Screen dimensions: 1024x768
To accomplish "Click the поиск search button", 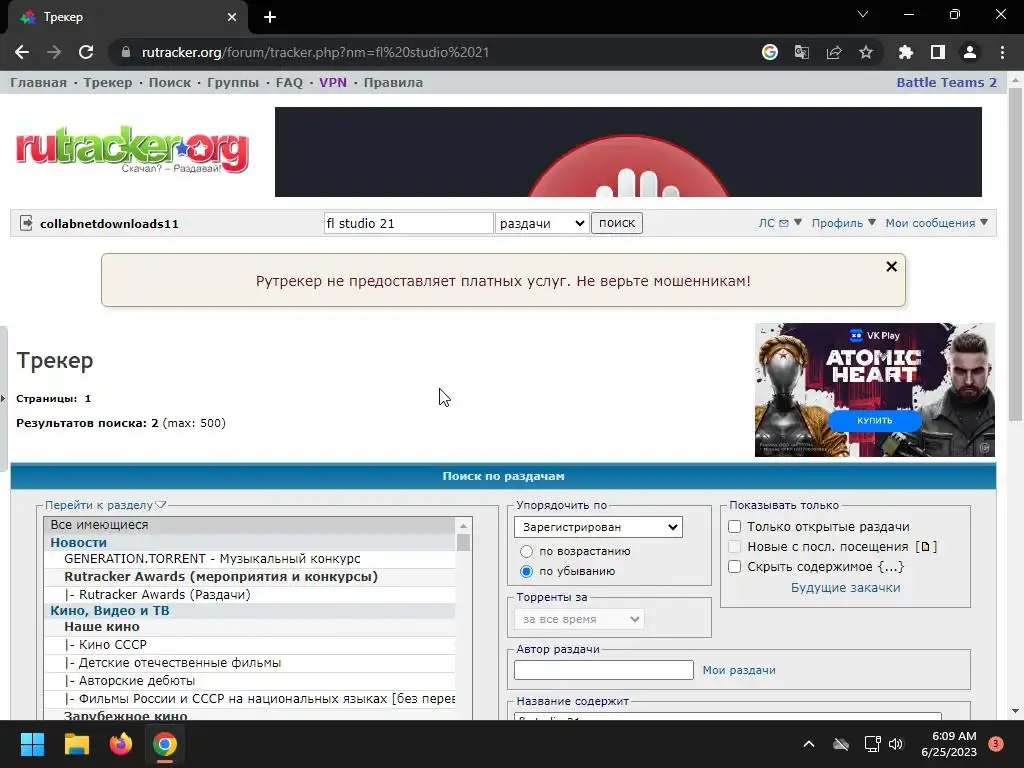I will click(x=617, y=223).
